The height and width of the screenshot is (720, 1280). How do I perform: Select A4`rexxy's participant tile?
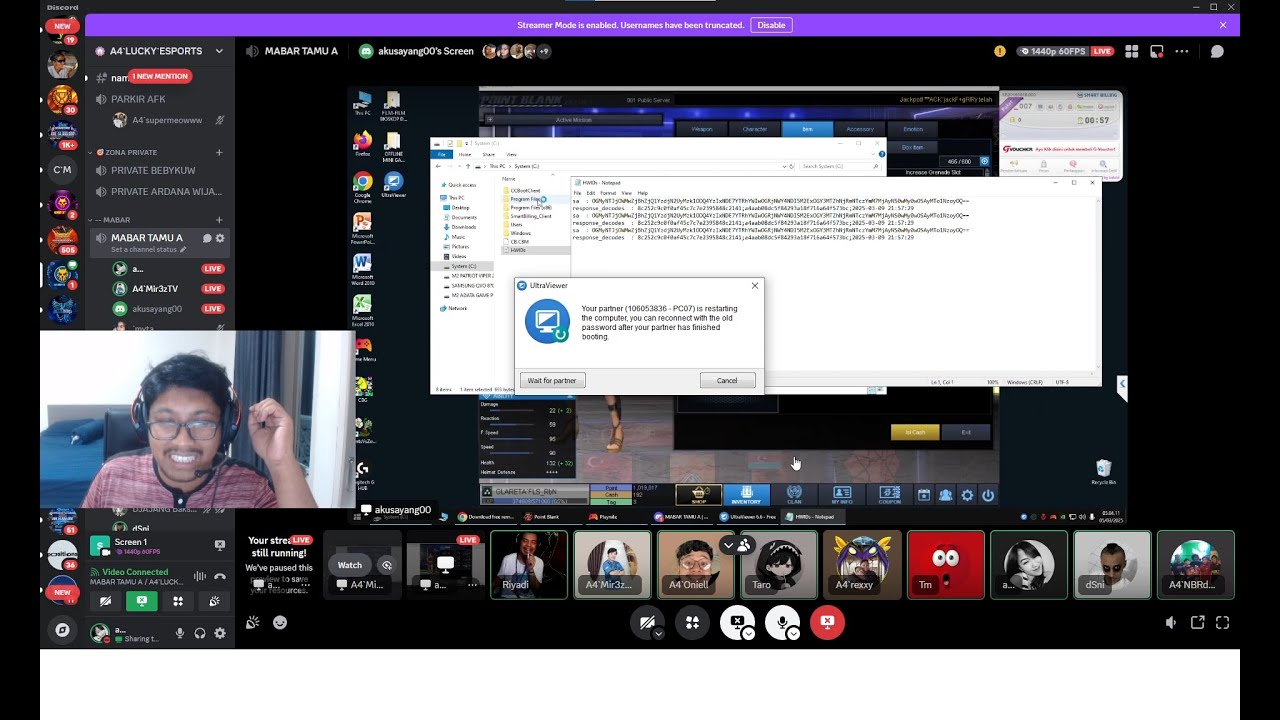coord(862,565)
